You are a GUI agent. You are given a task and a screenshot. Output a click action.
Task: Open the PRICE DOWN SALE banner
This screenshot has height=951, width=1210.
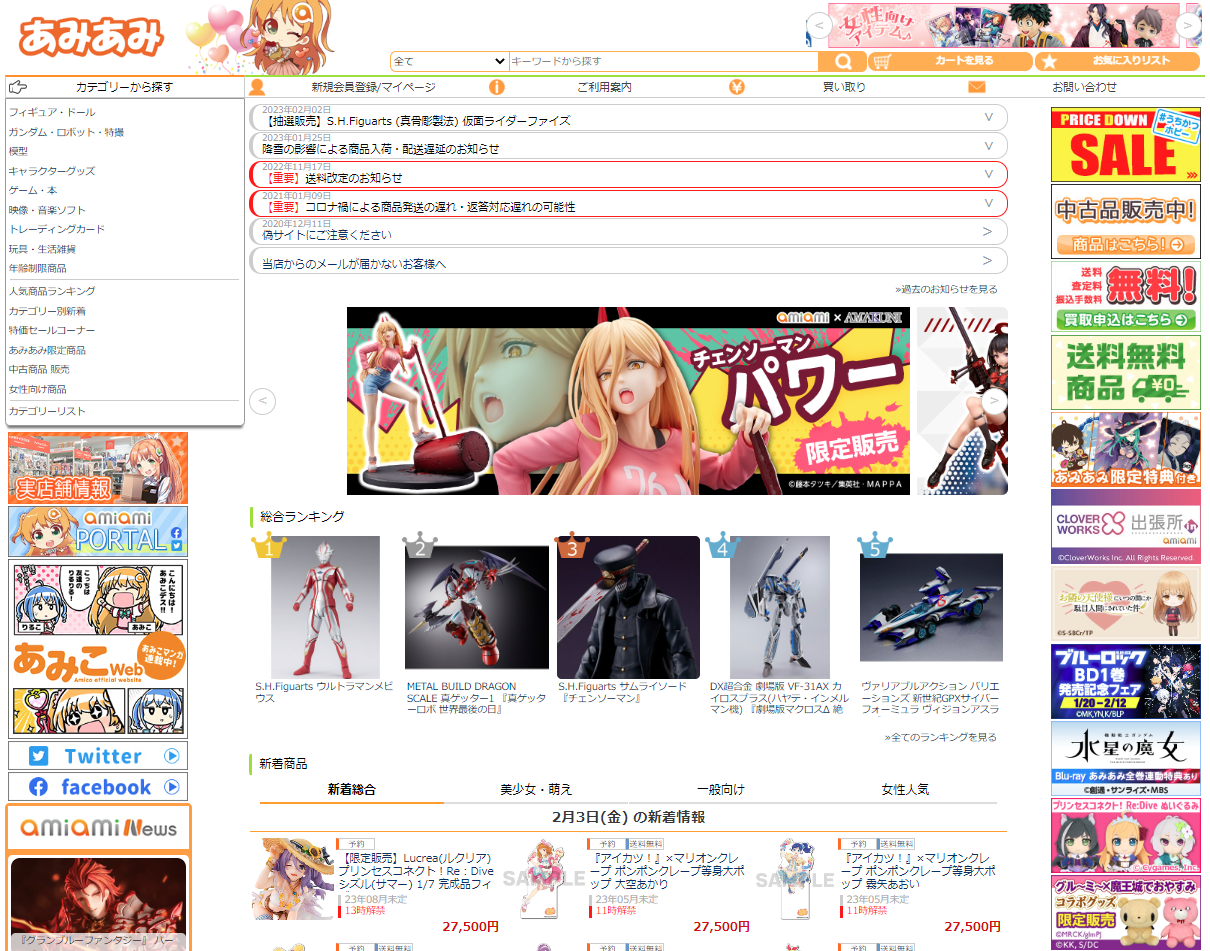(1126, 145)
